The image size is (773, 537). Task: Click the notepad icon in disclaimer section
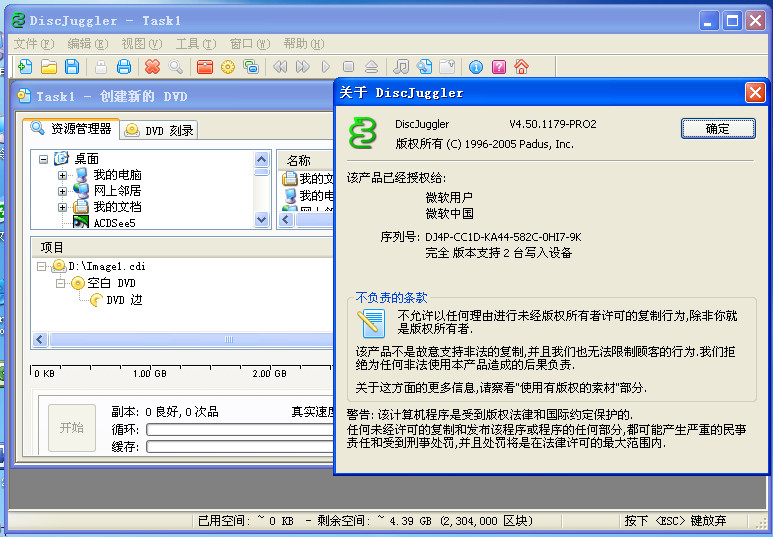[x=371, y=322]
